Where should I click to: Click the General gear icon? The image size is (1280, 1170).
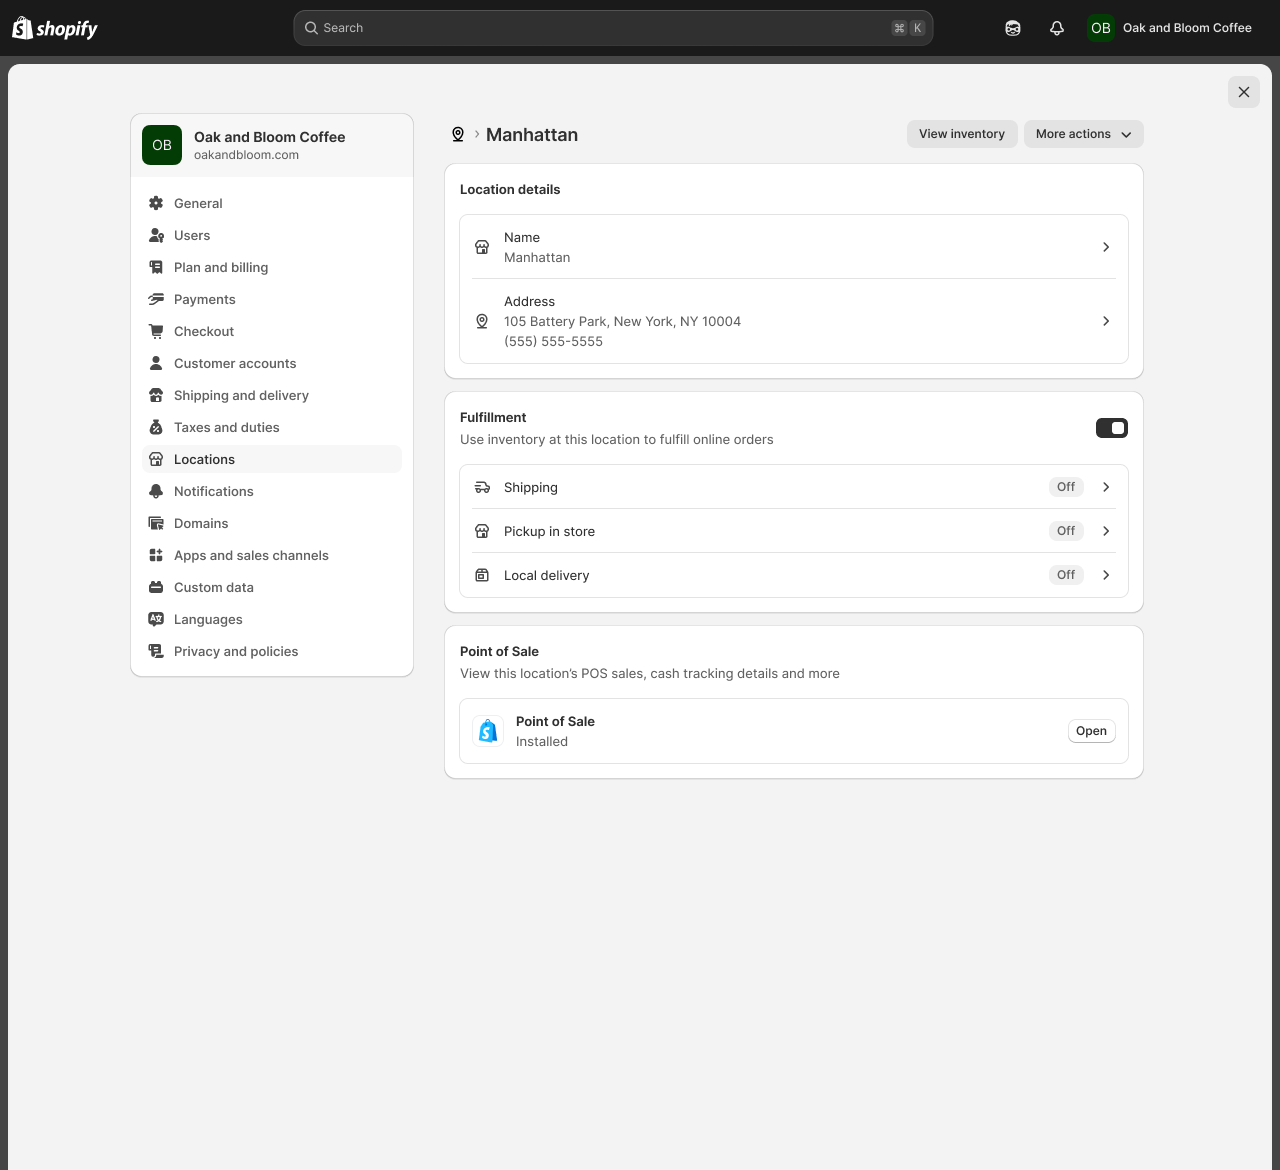[156, 203]
